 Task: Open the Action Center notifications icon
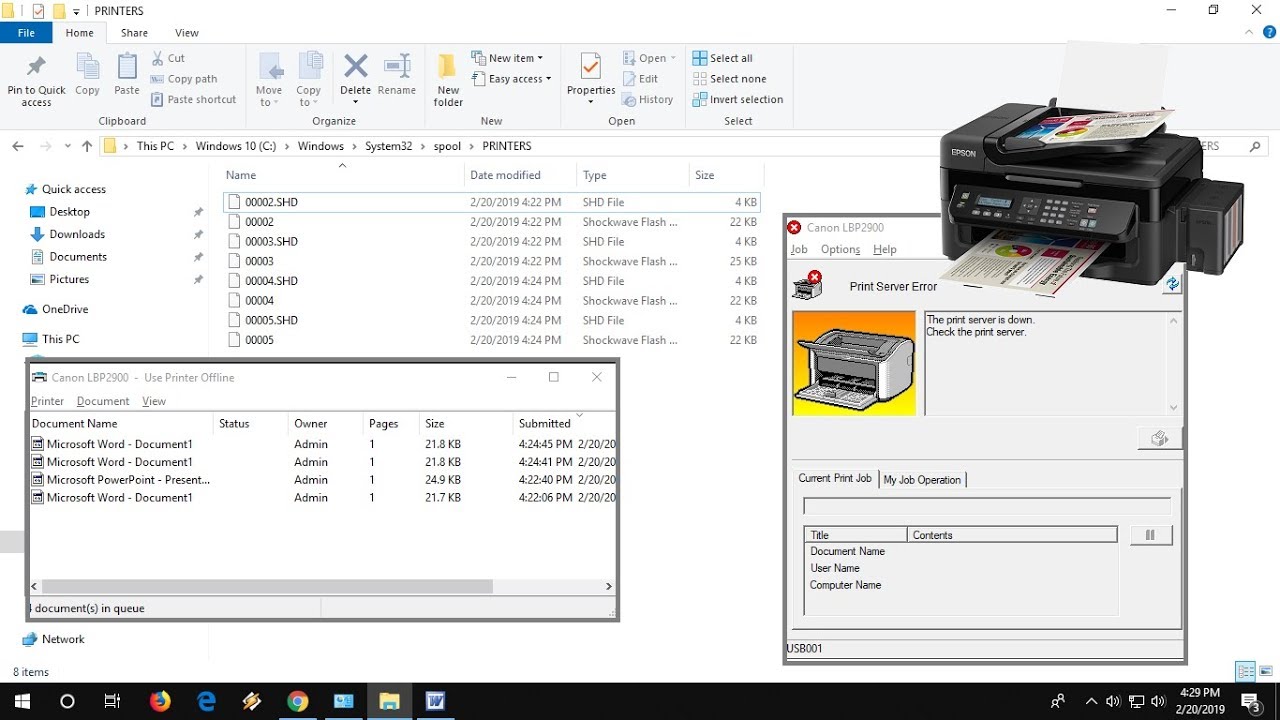coord(1250,701)
